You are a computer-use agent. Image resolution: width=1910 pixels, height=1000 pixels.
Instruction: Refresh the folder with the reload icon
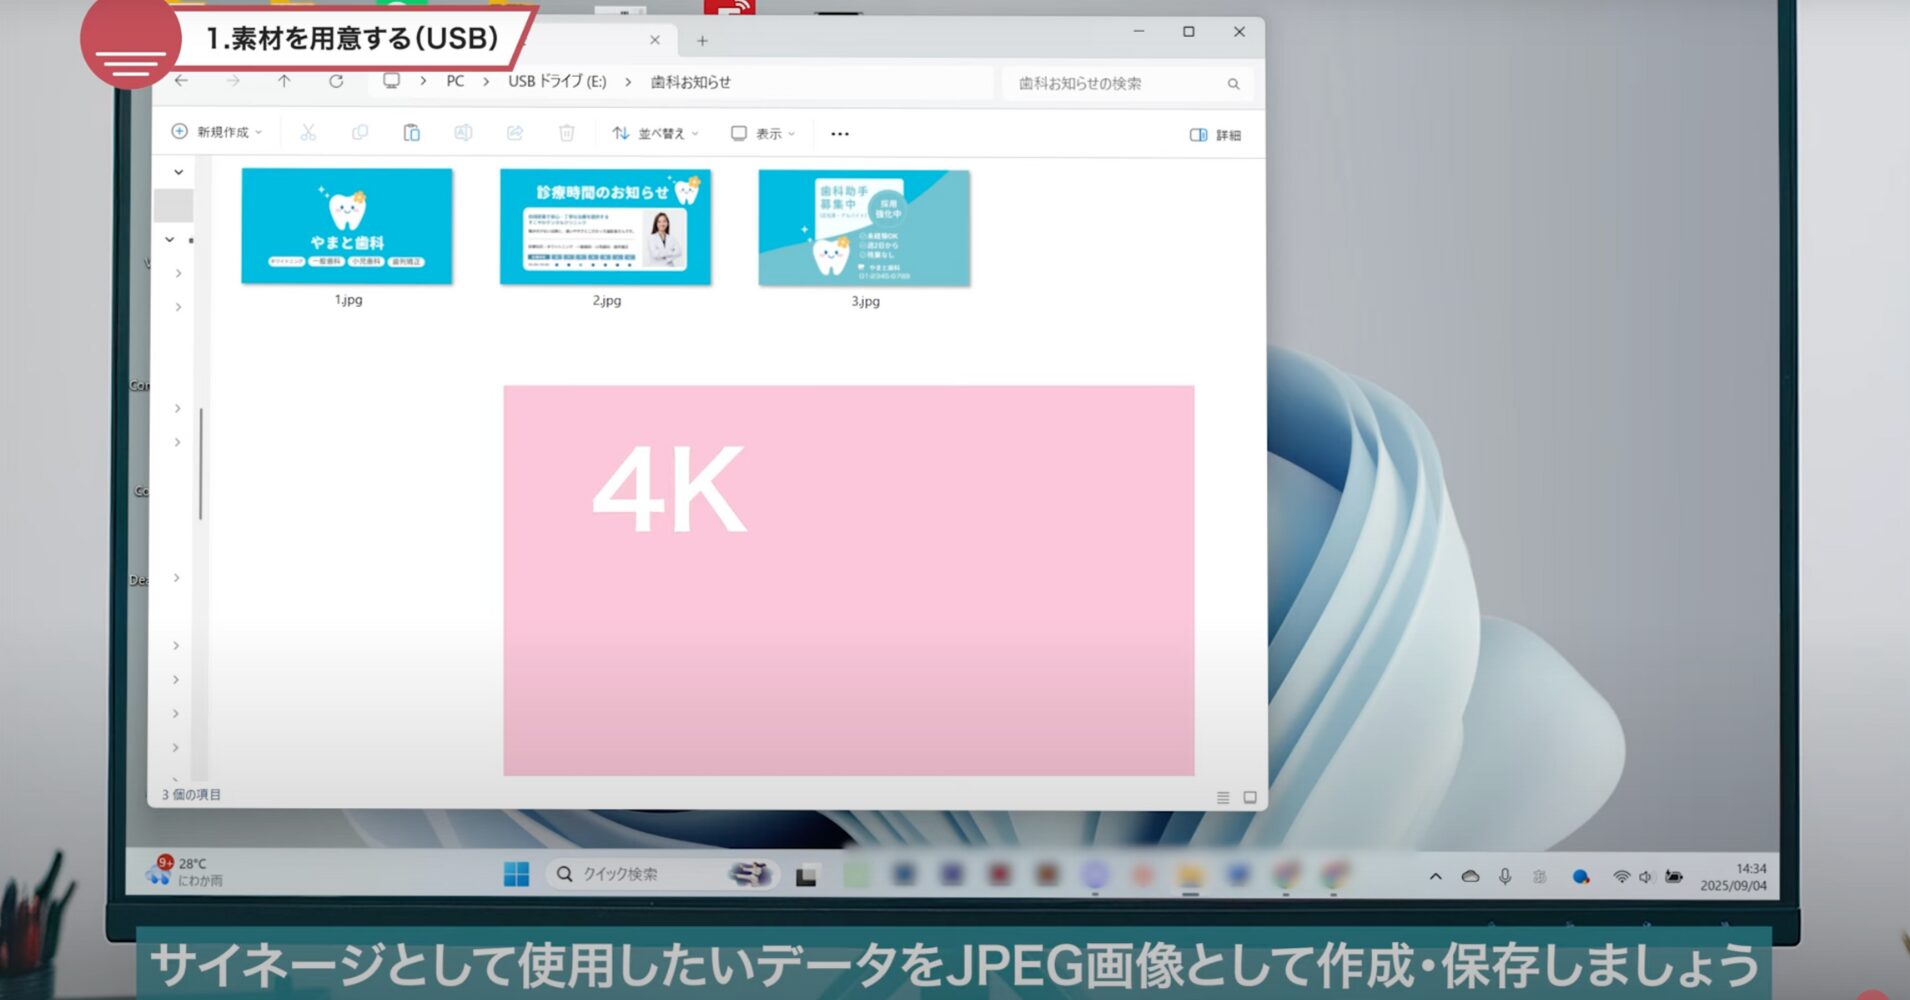click(336, 81)
